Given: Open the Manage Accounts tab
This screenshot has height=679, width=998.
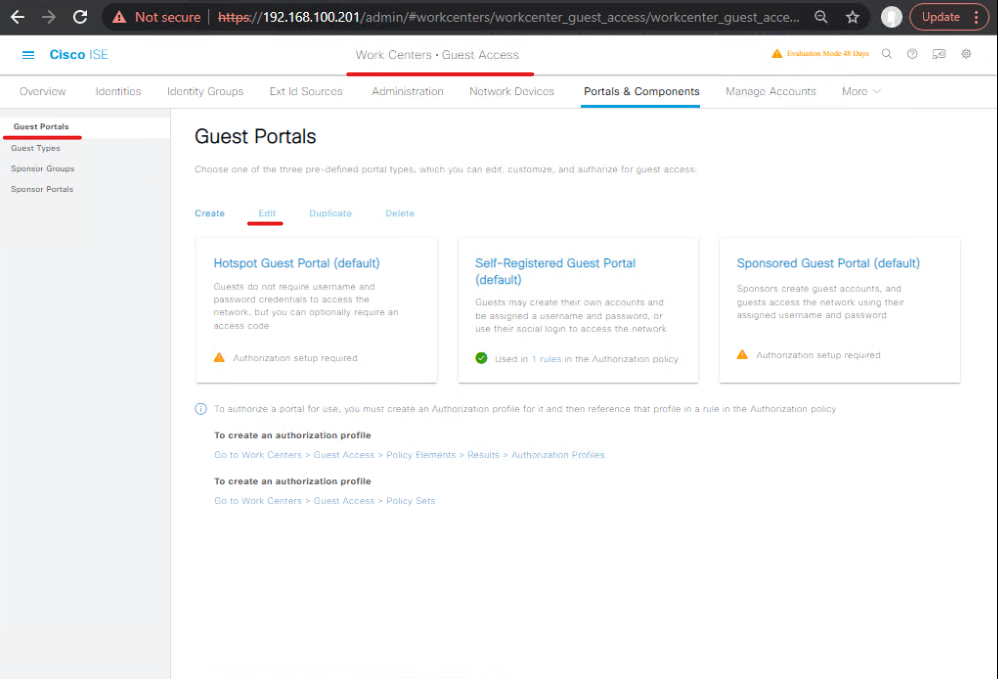Looking at the screenshot, I should tap(771, 92).
